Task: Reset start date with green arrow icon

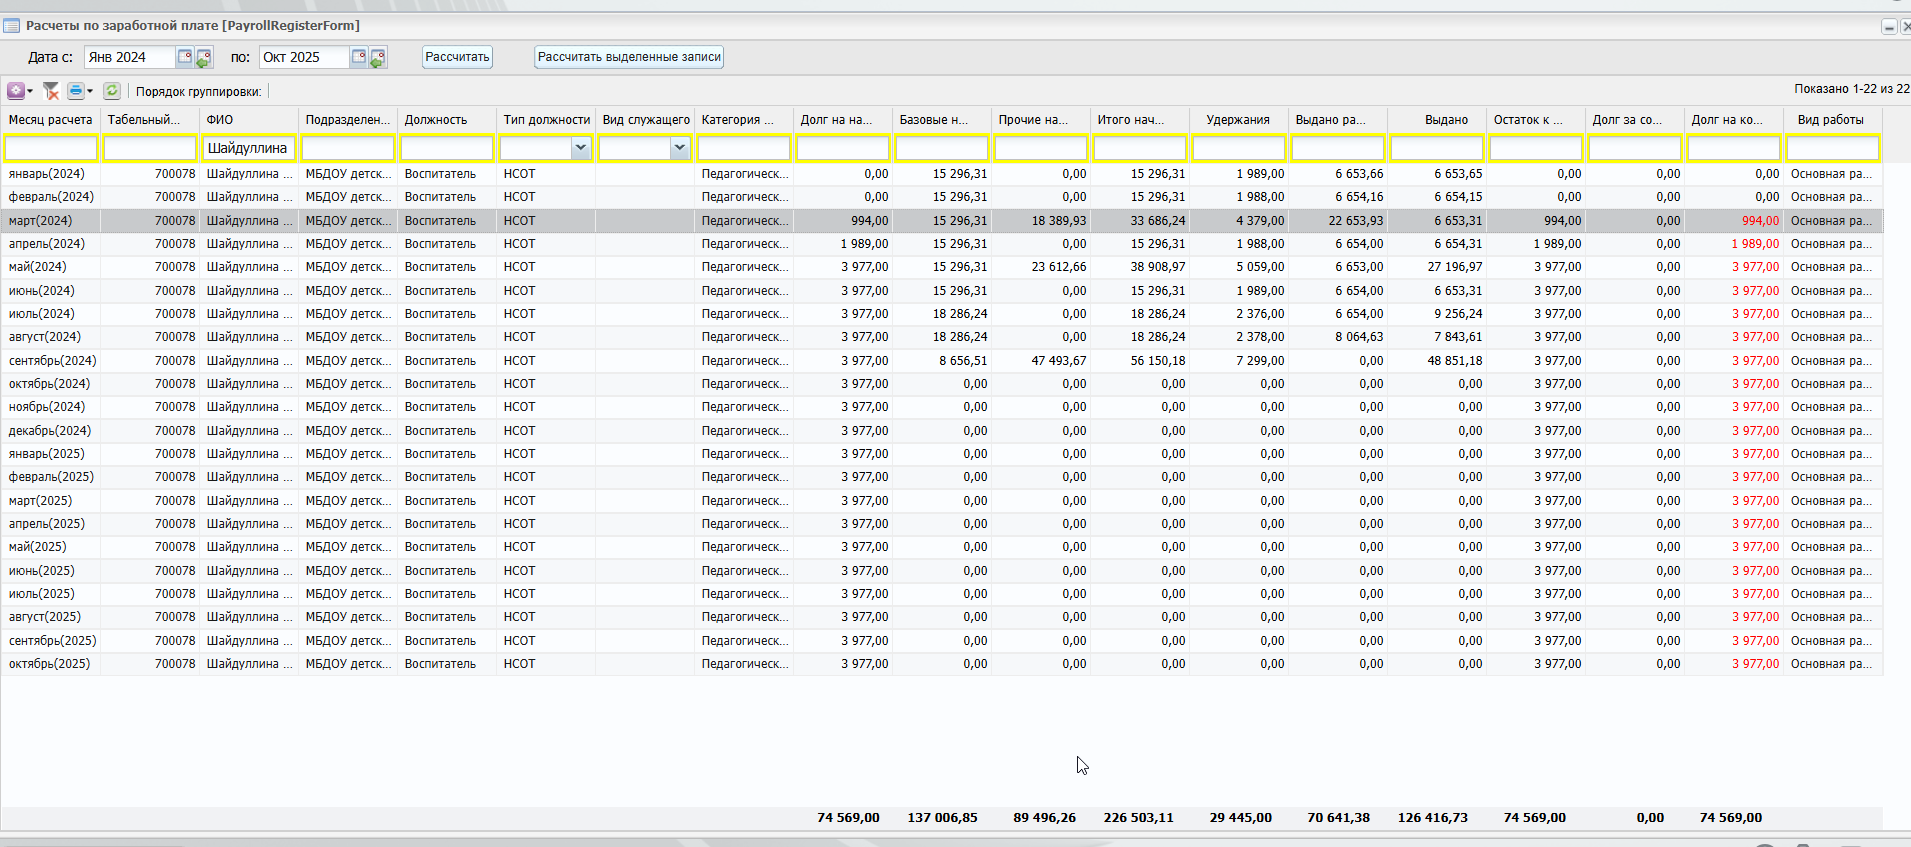Action: click(x=204, y=58)
